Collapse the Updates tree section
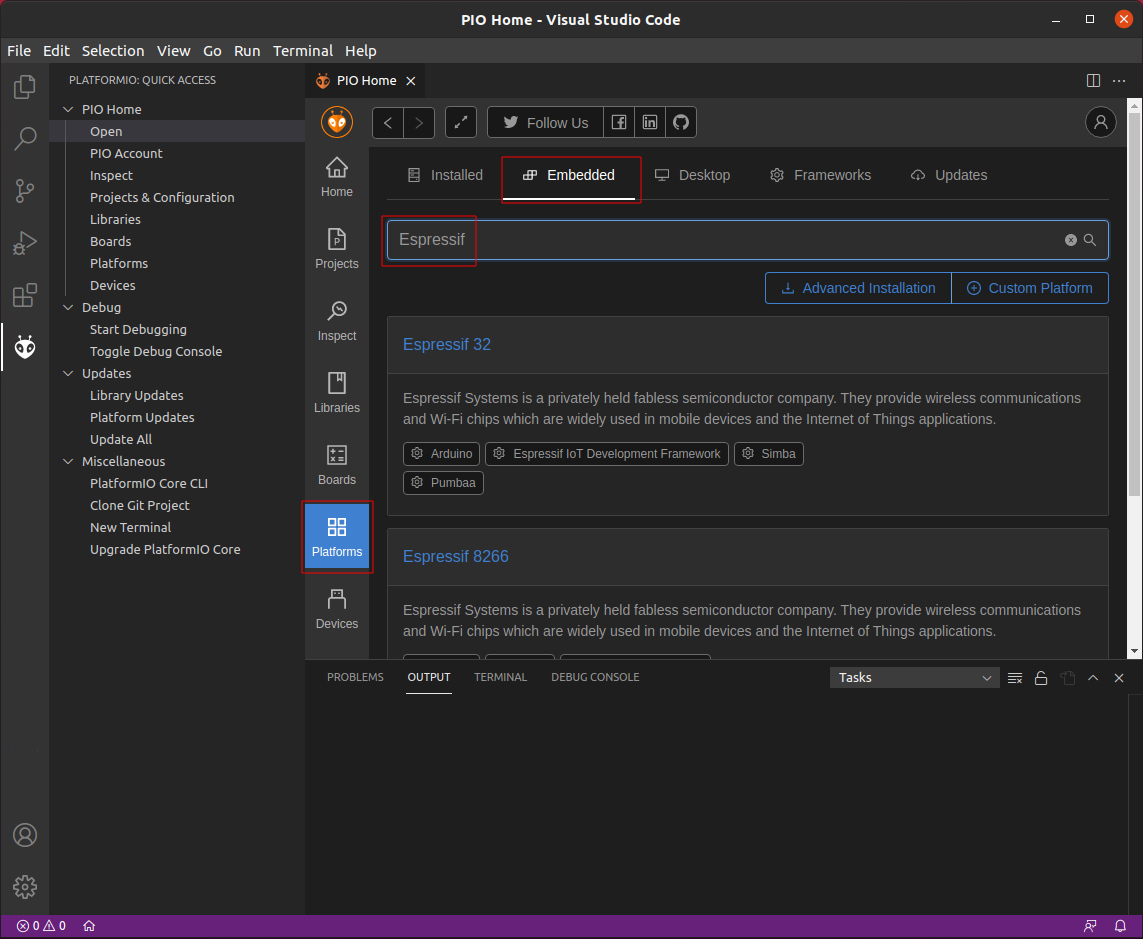Screen dimensions: 1143x939 68,373
